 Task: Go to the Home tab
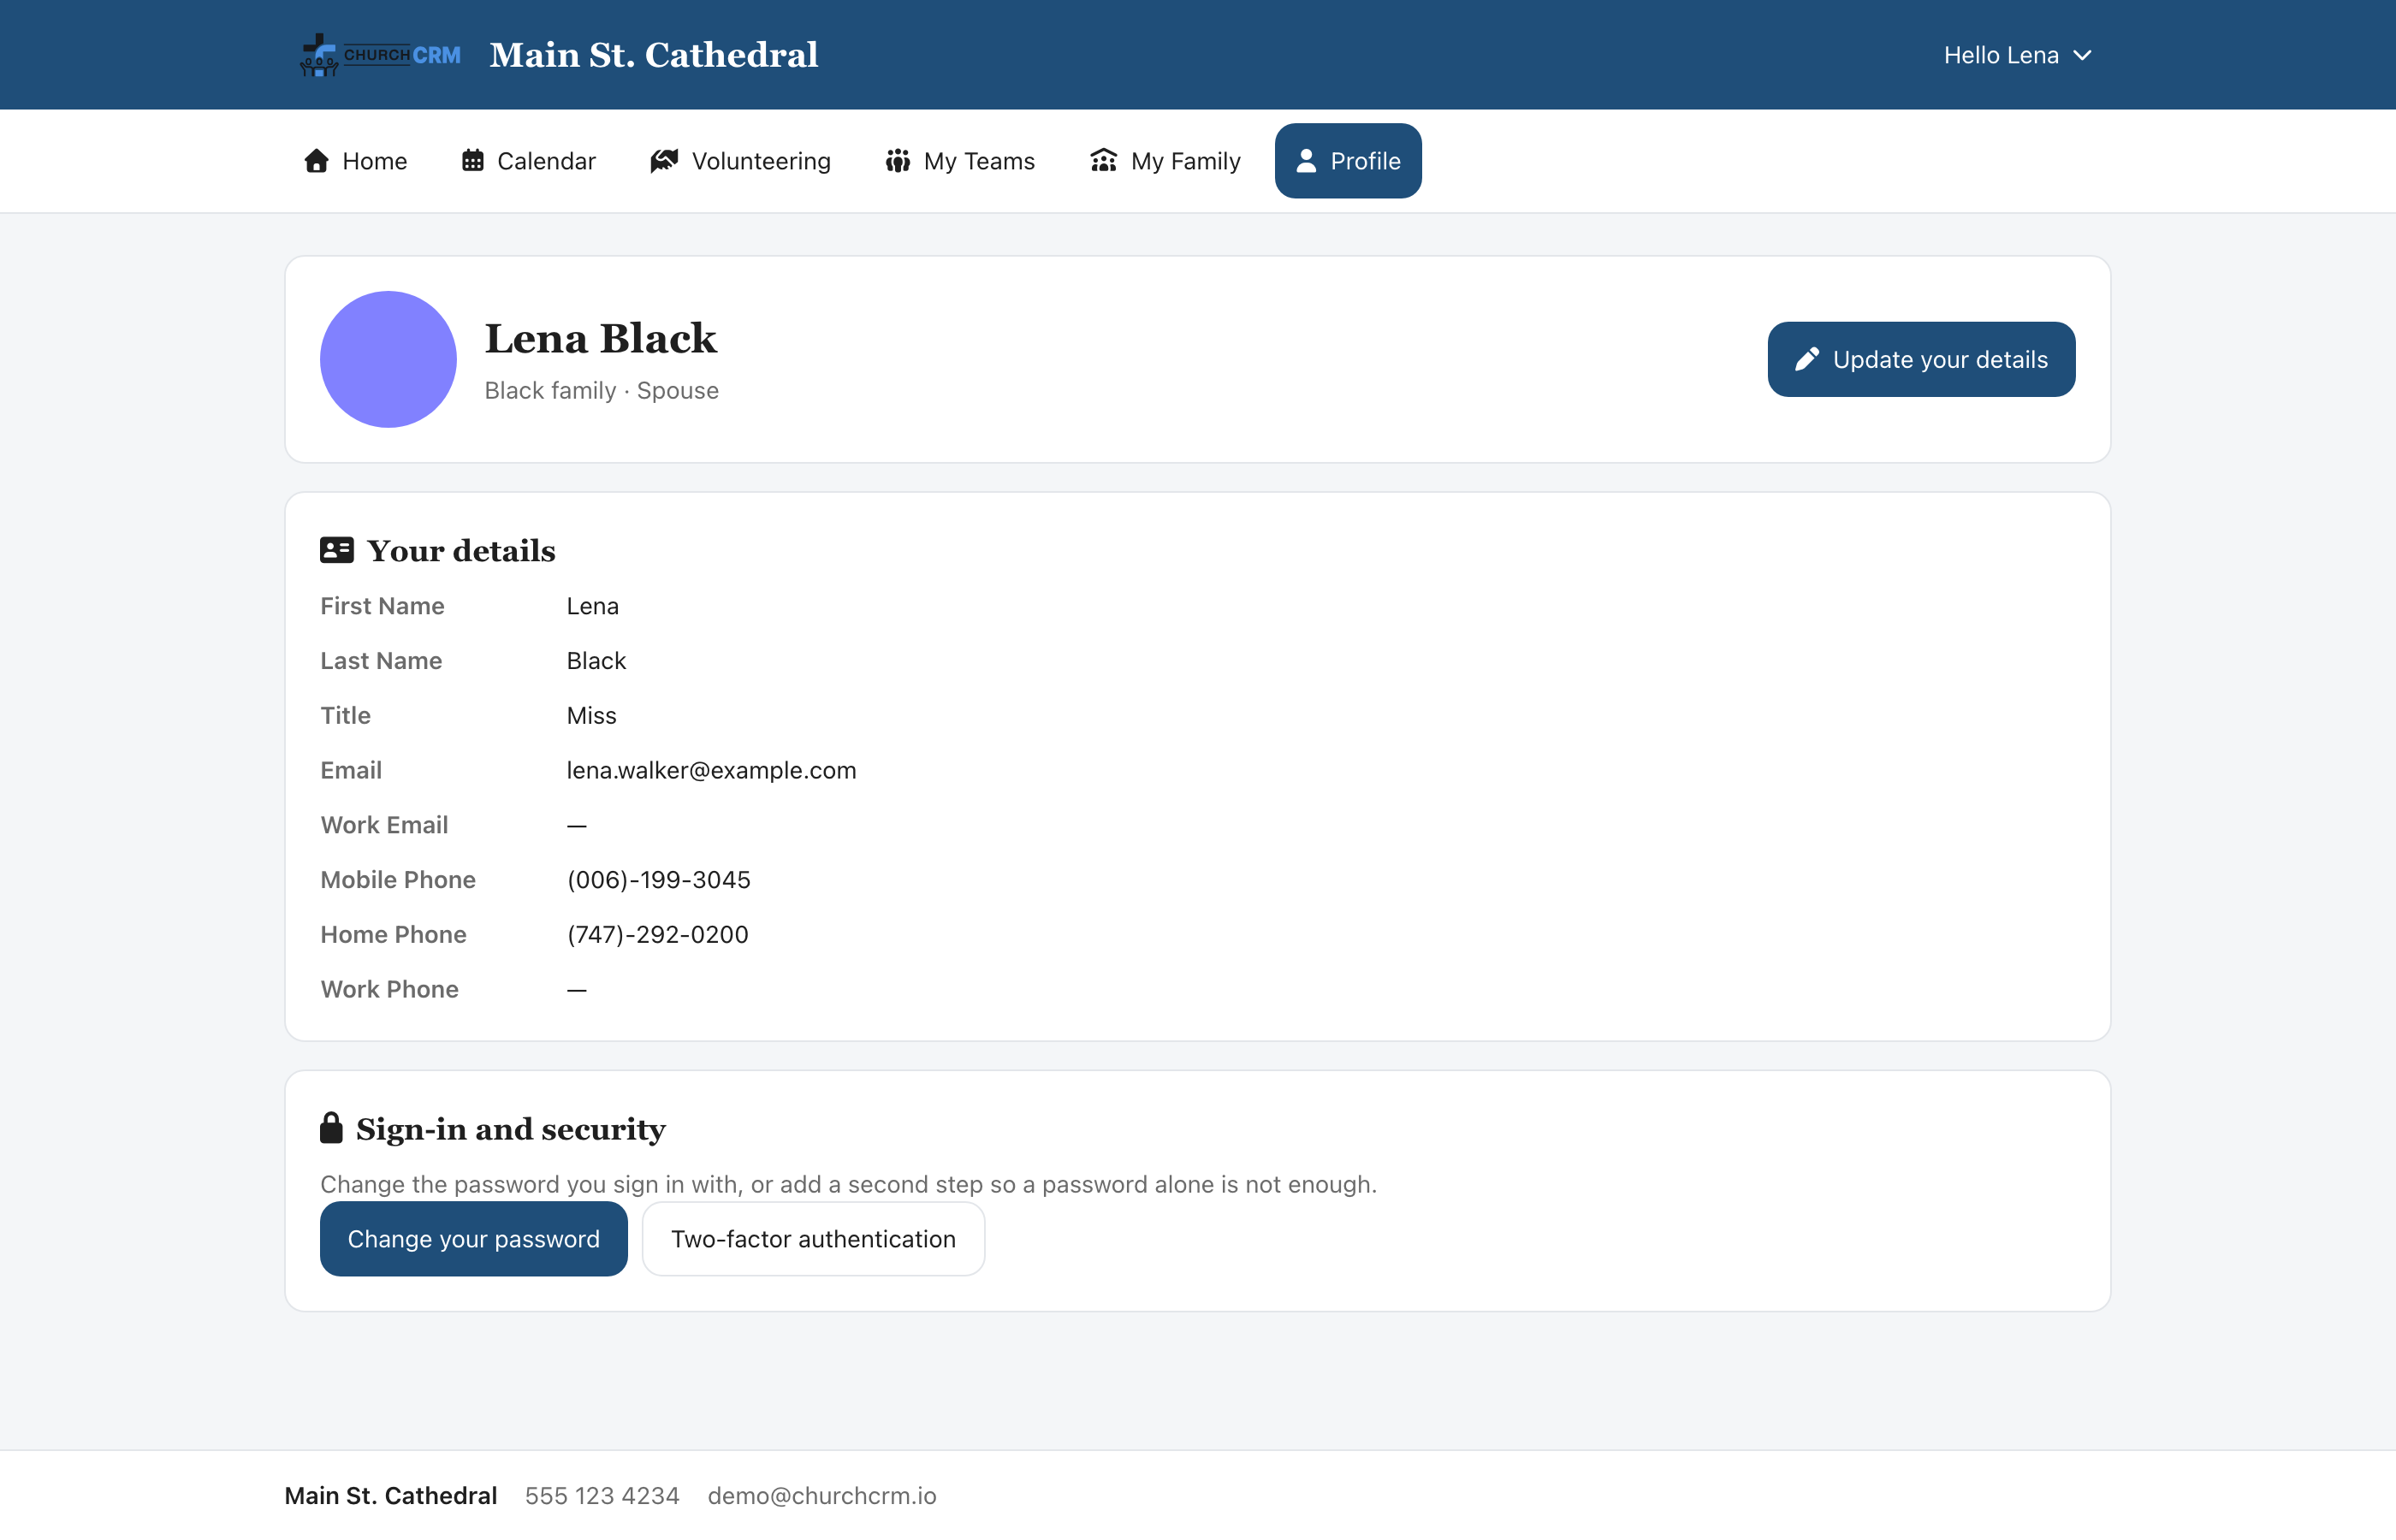355,161
